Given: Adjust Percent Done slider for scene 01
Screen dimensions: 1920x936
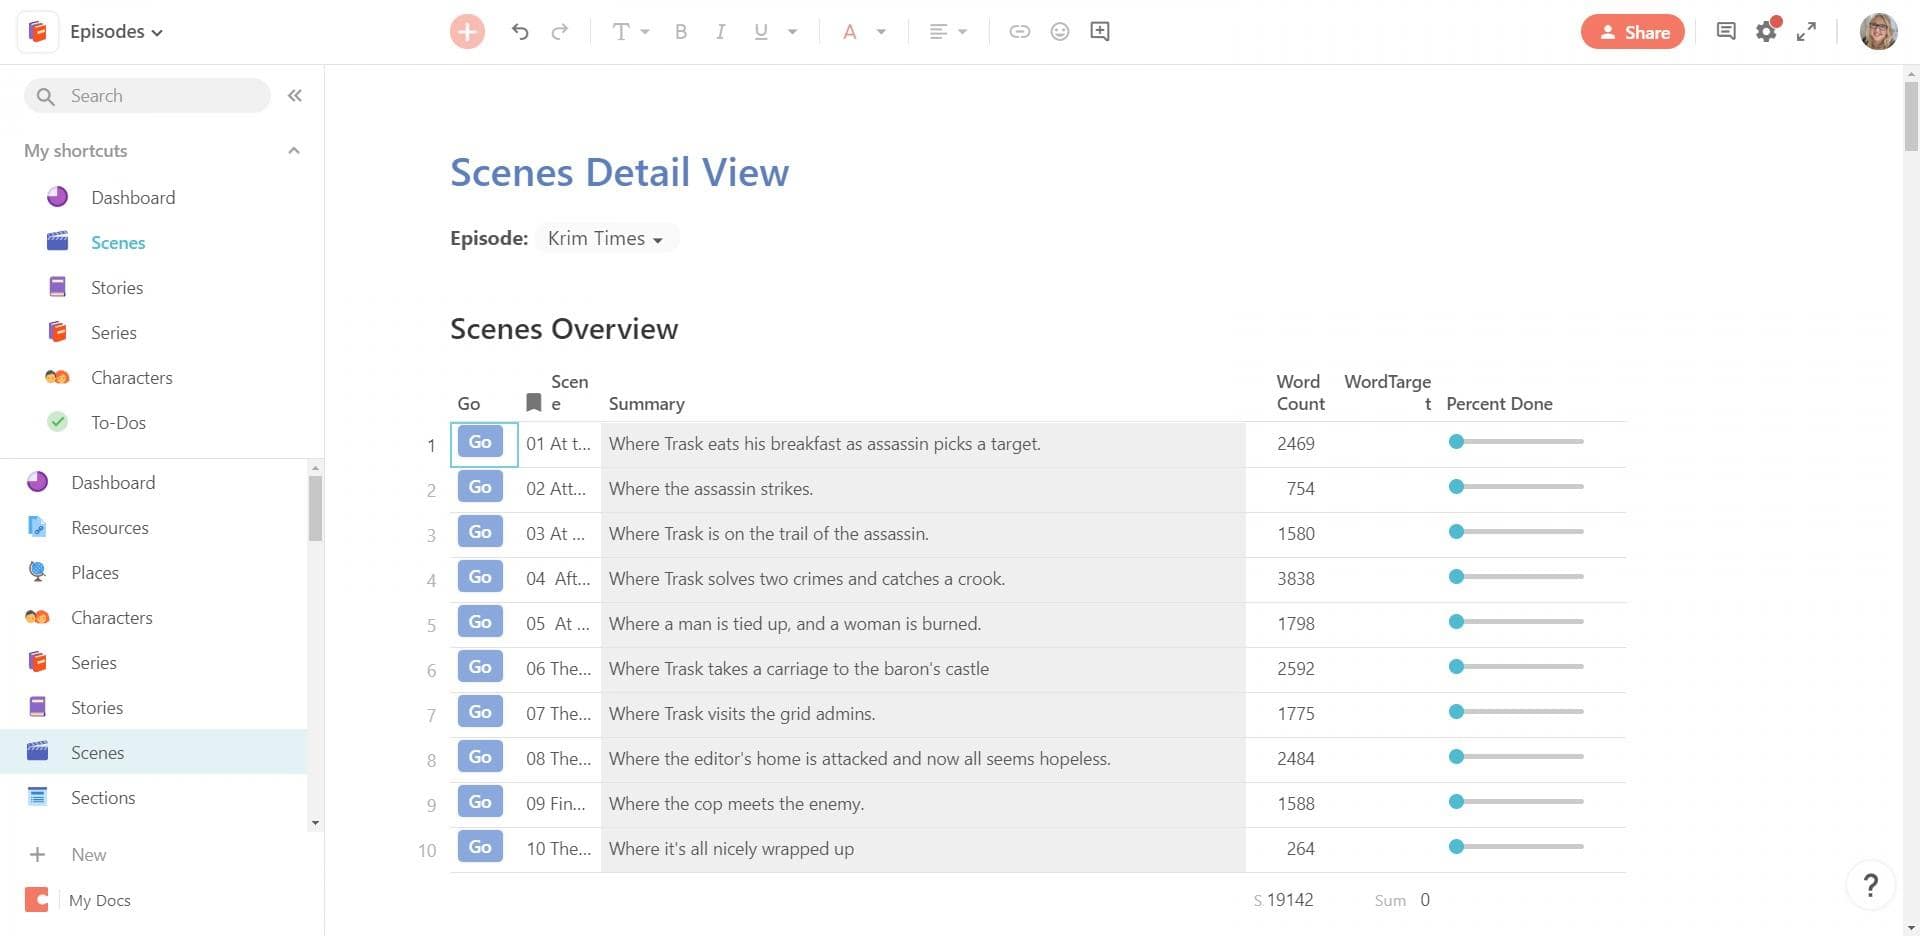Looking at the screenshot, I should (x=1457, y=442).
